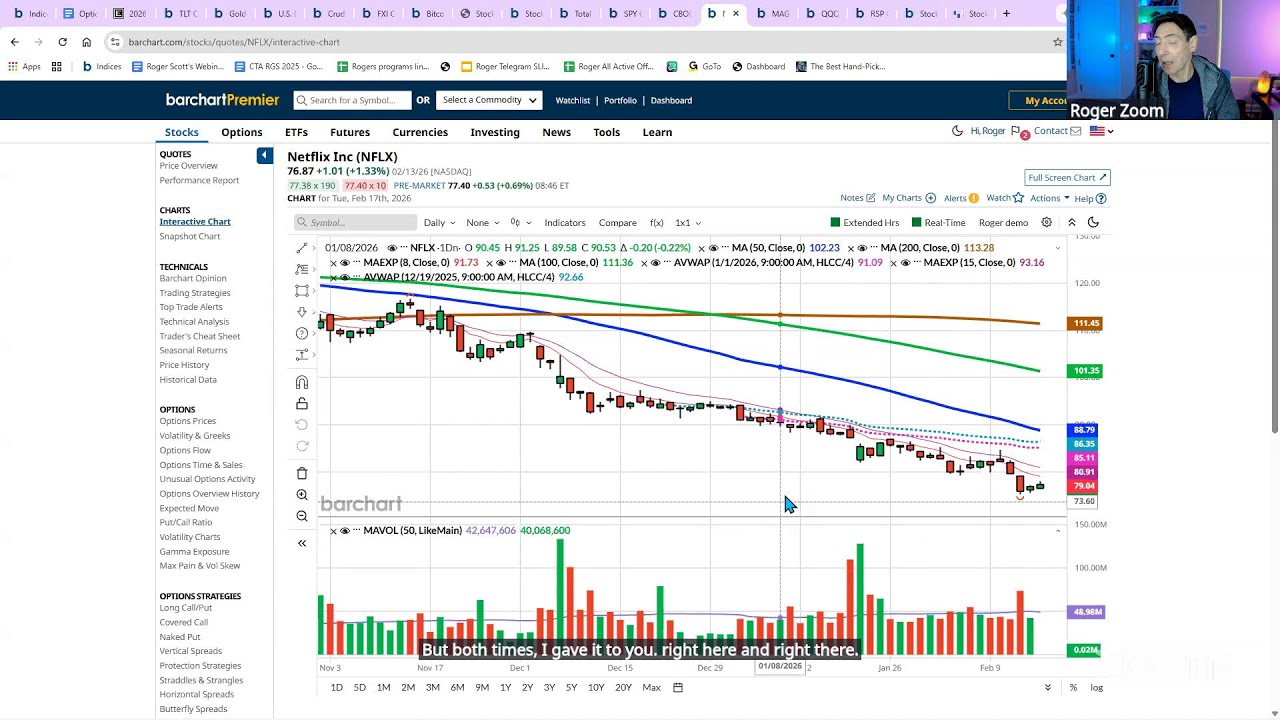
Task: Open chart settings gear
Action: click(1047, 223)
